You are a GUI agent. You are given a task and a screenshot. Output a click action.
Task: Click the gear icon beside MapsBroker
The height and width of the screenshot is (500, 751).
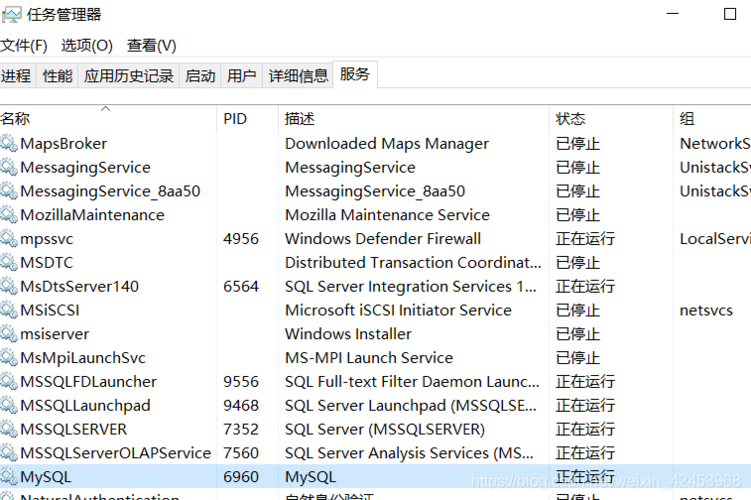click(x=9, y=143)
